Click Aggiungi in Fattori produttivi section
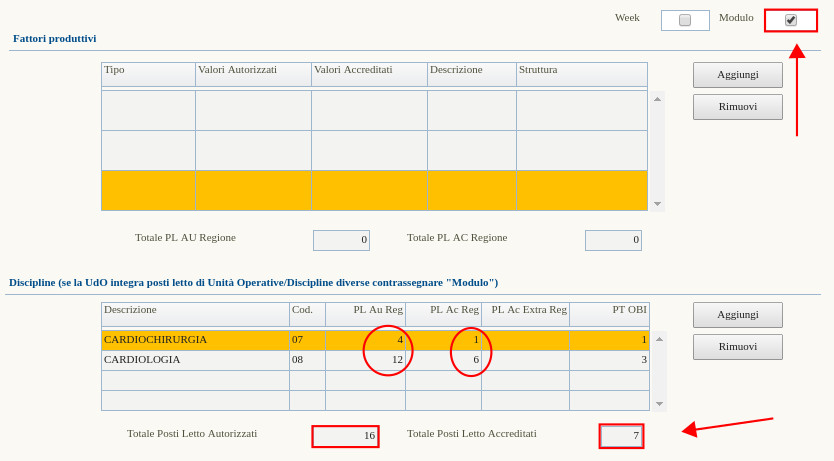This screenshot has height=461, width=834. click(x=737, y=75)
